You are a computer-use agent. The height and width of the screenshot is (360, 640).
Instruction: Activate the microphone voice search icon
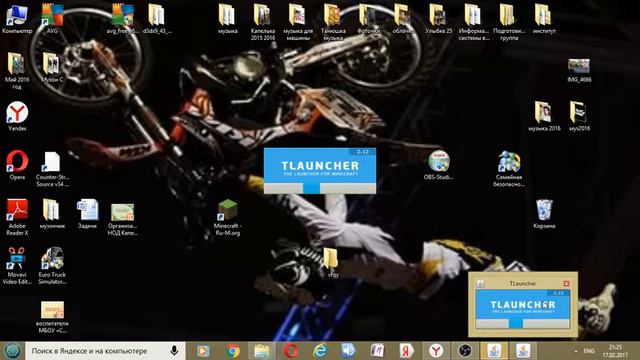pyautogui.click(x=174, y=351)
